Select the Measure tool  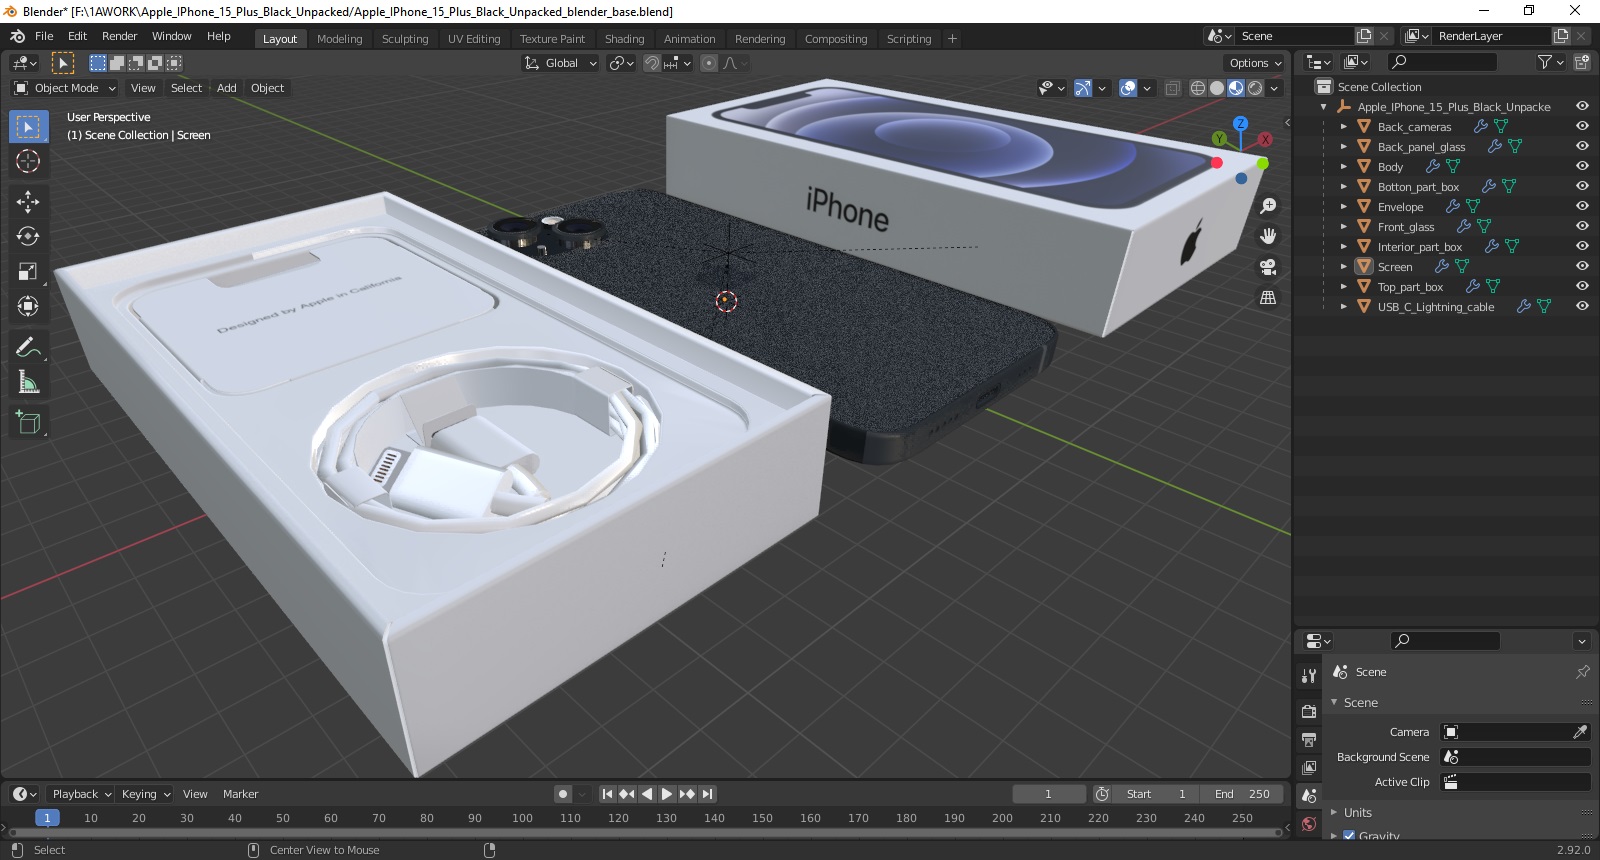pos(28,382)
